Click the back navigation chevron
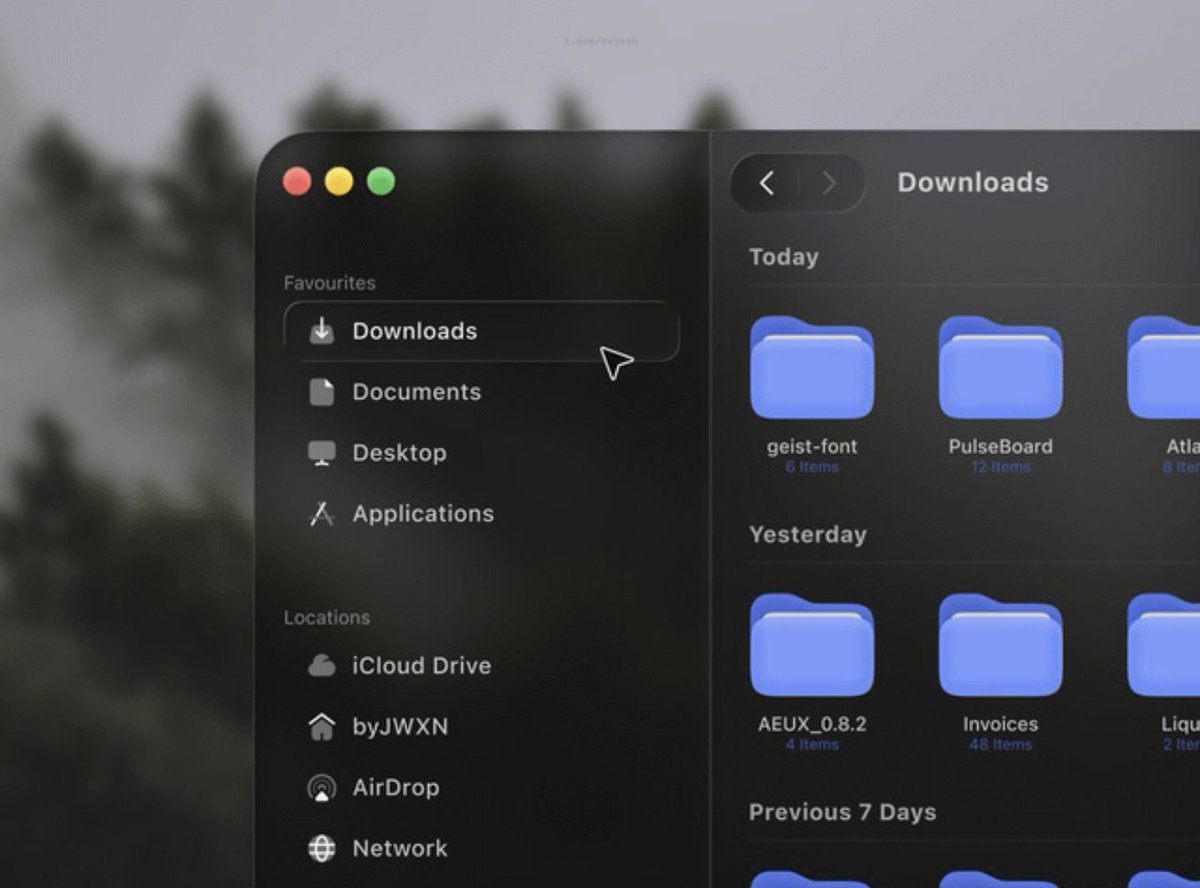This screenshot has height=888, width=1200. (766, 183)
